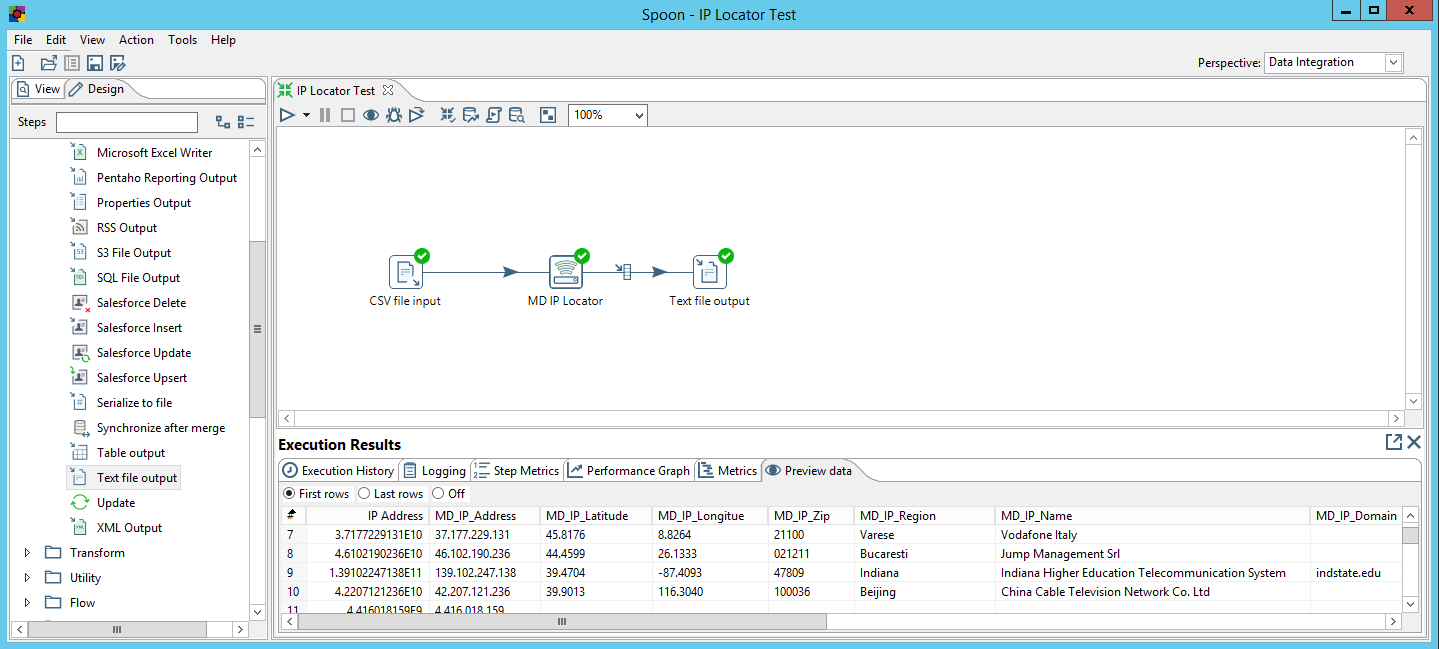Open the Action menu

click(x=136, y=40)
